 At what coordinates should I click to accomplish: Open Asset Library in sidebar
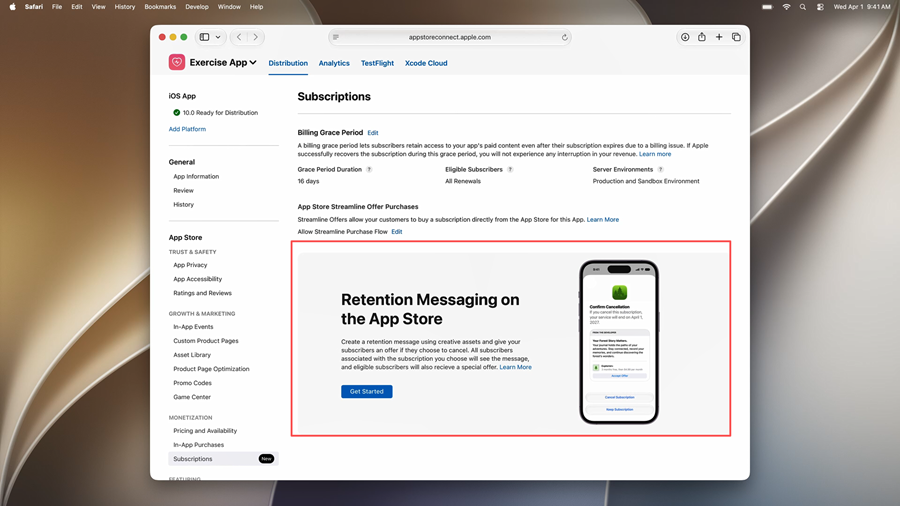[192, 355]
